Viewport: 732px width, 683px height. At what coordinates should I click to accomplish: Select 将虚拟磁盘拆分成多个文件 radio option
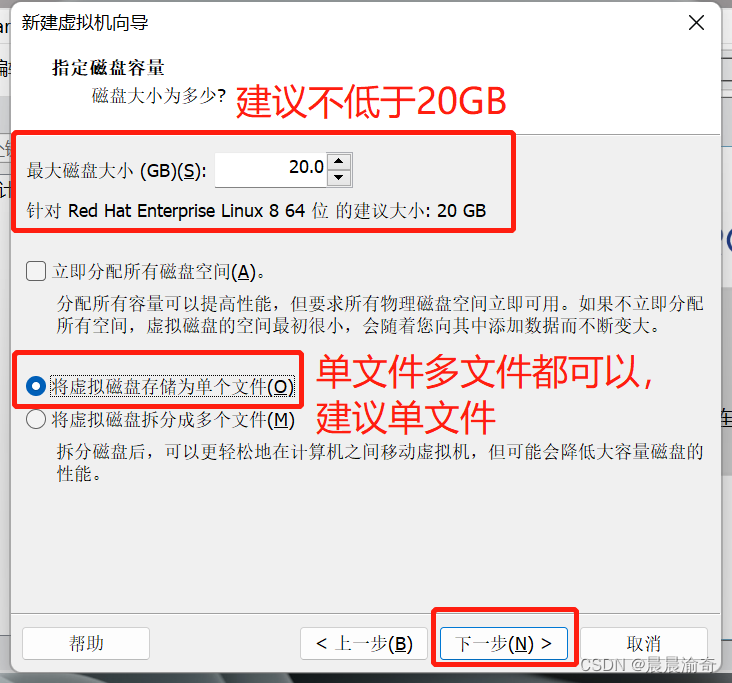click(36, 419)
